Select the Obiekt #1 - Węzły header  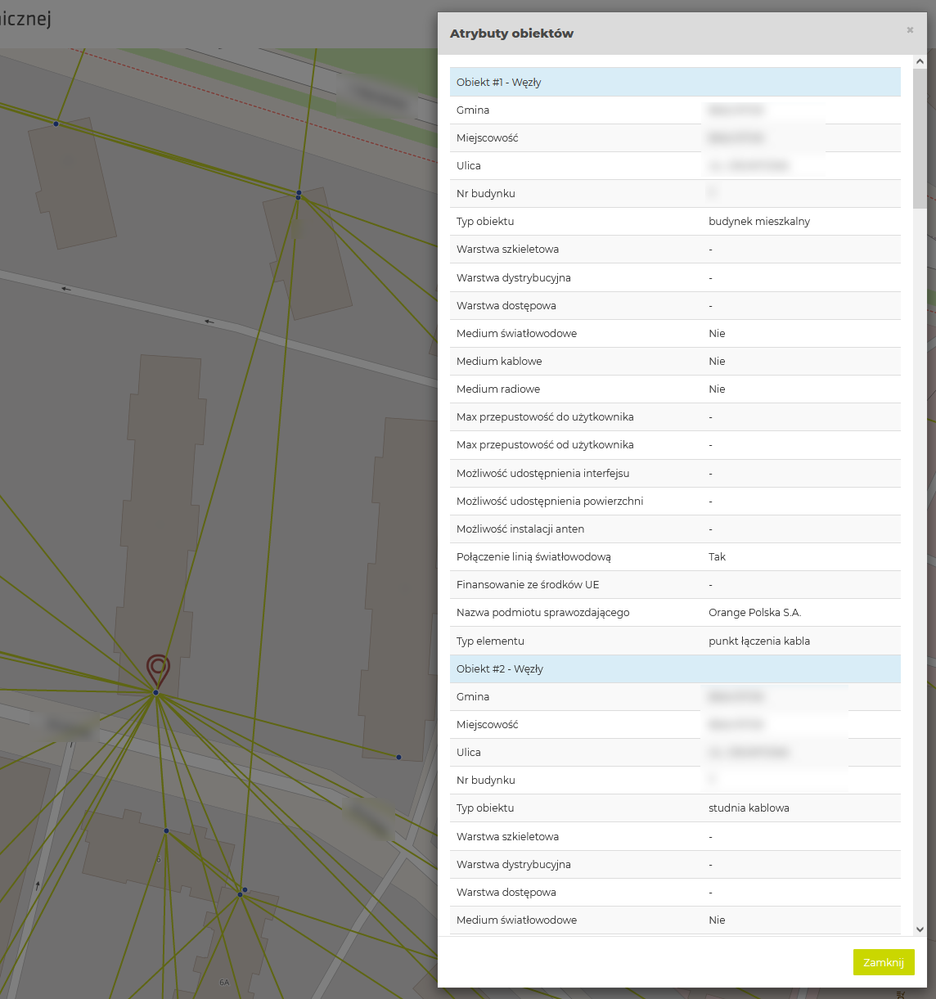[x=675, y=82]
